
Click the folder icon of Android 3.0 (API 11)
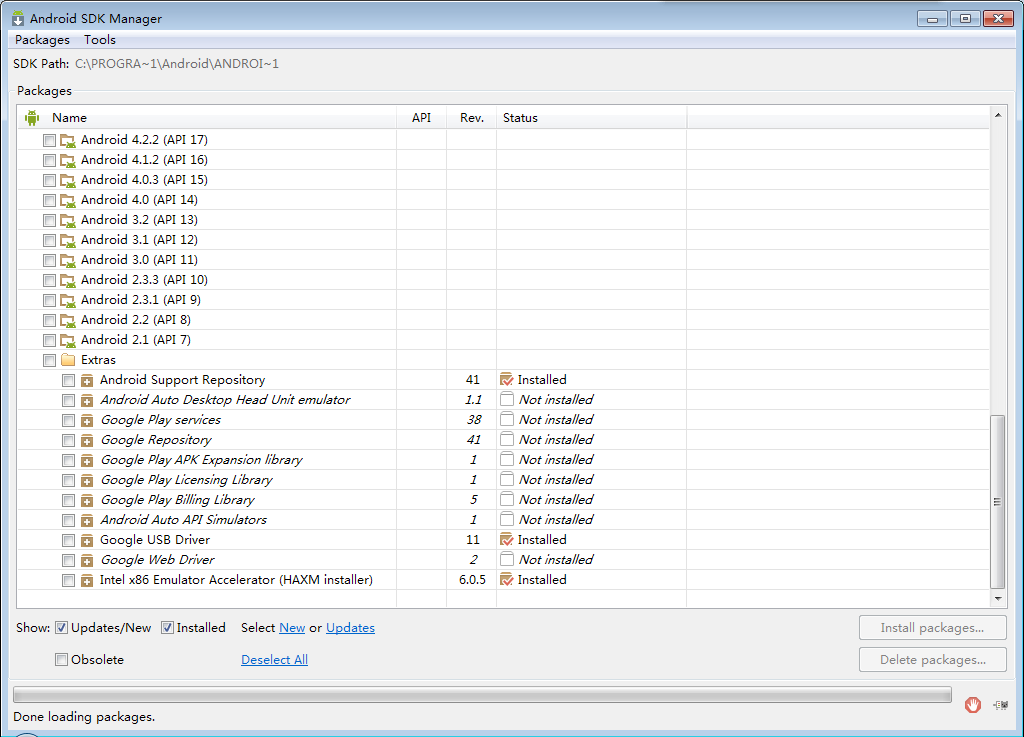click(68, 260)
